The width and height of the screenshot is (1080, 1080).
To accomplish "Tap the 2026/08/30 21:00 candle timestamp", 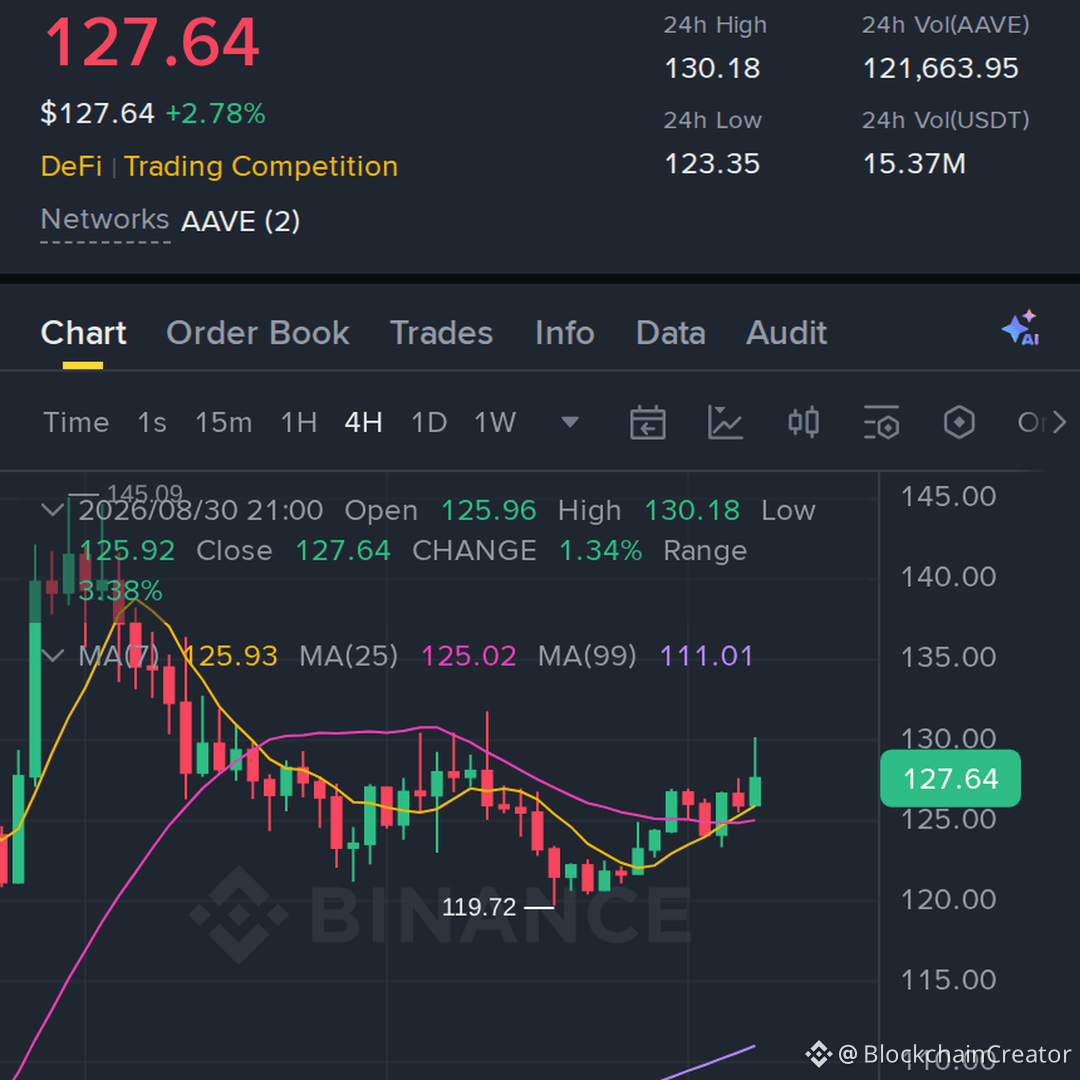I will [x=200, y=511].
